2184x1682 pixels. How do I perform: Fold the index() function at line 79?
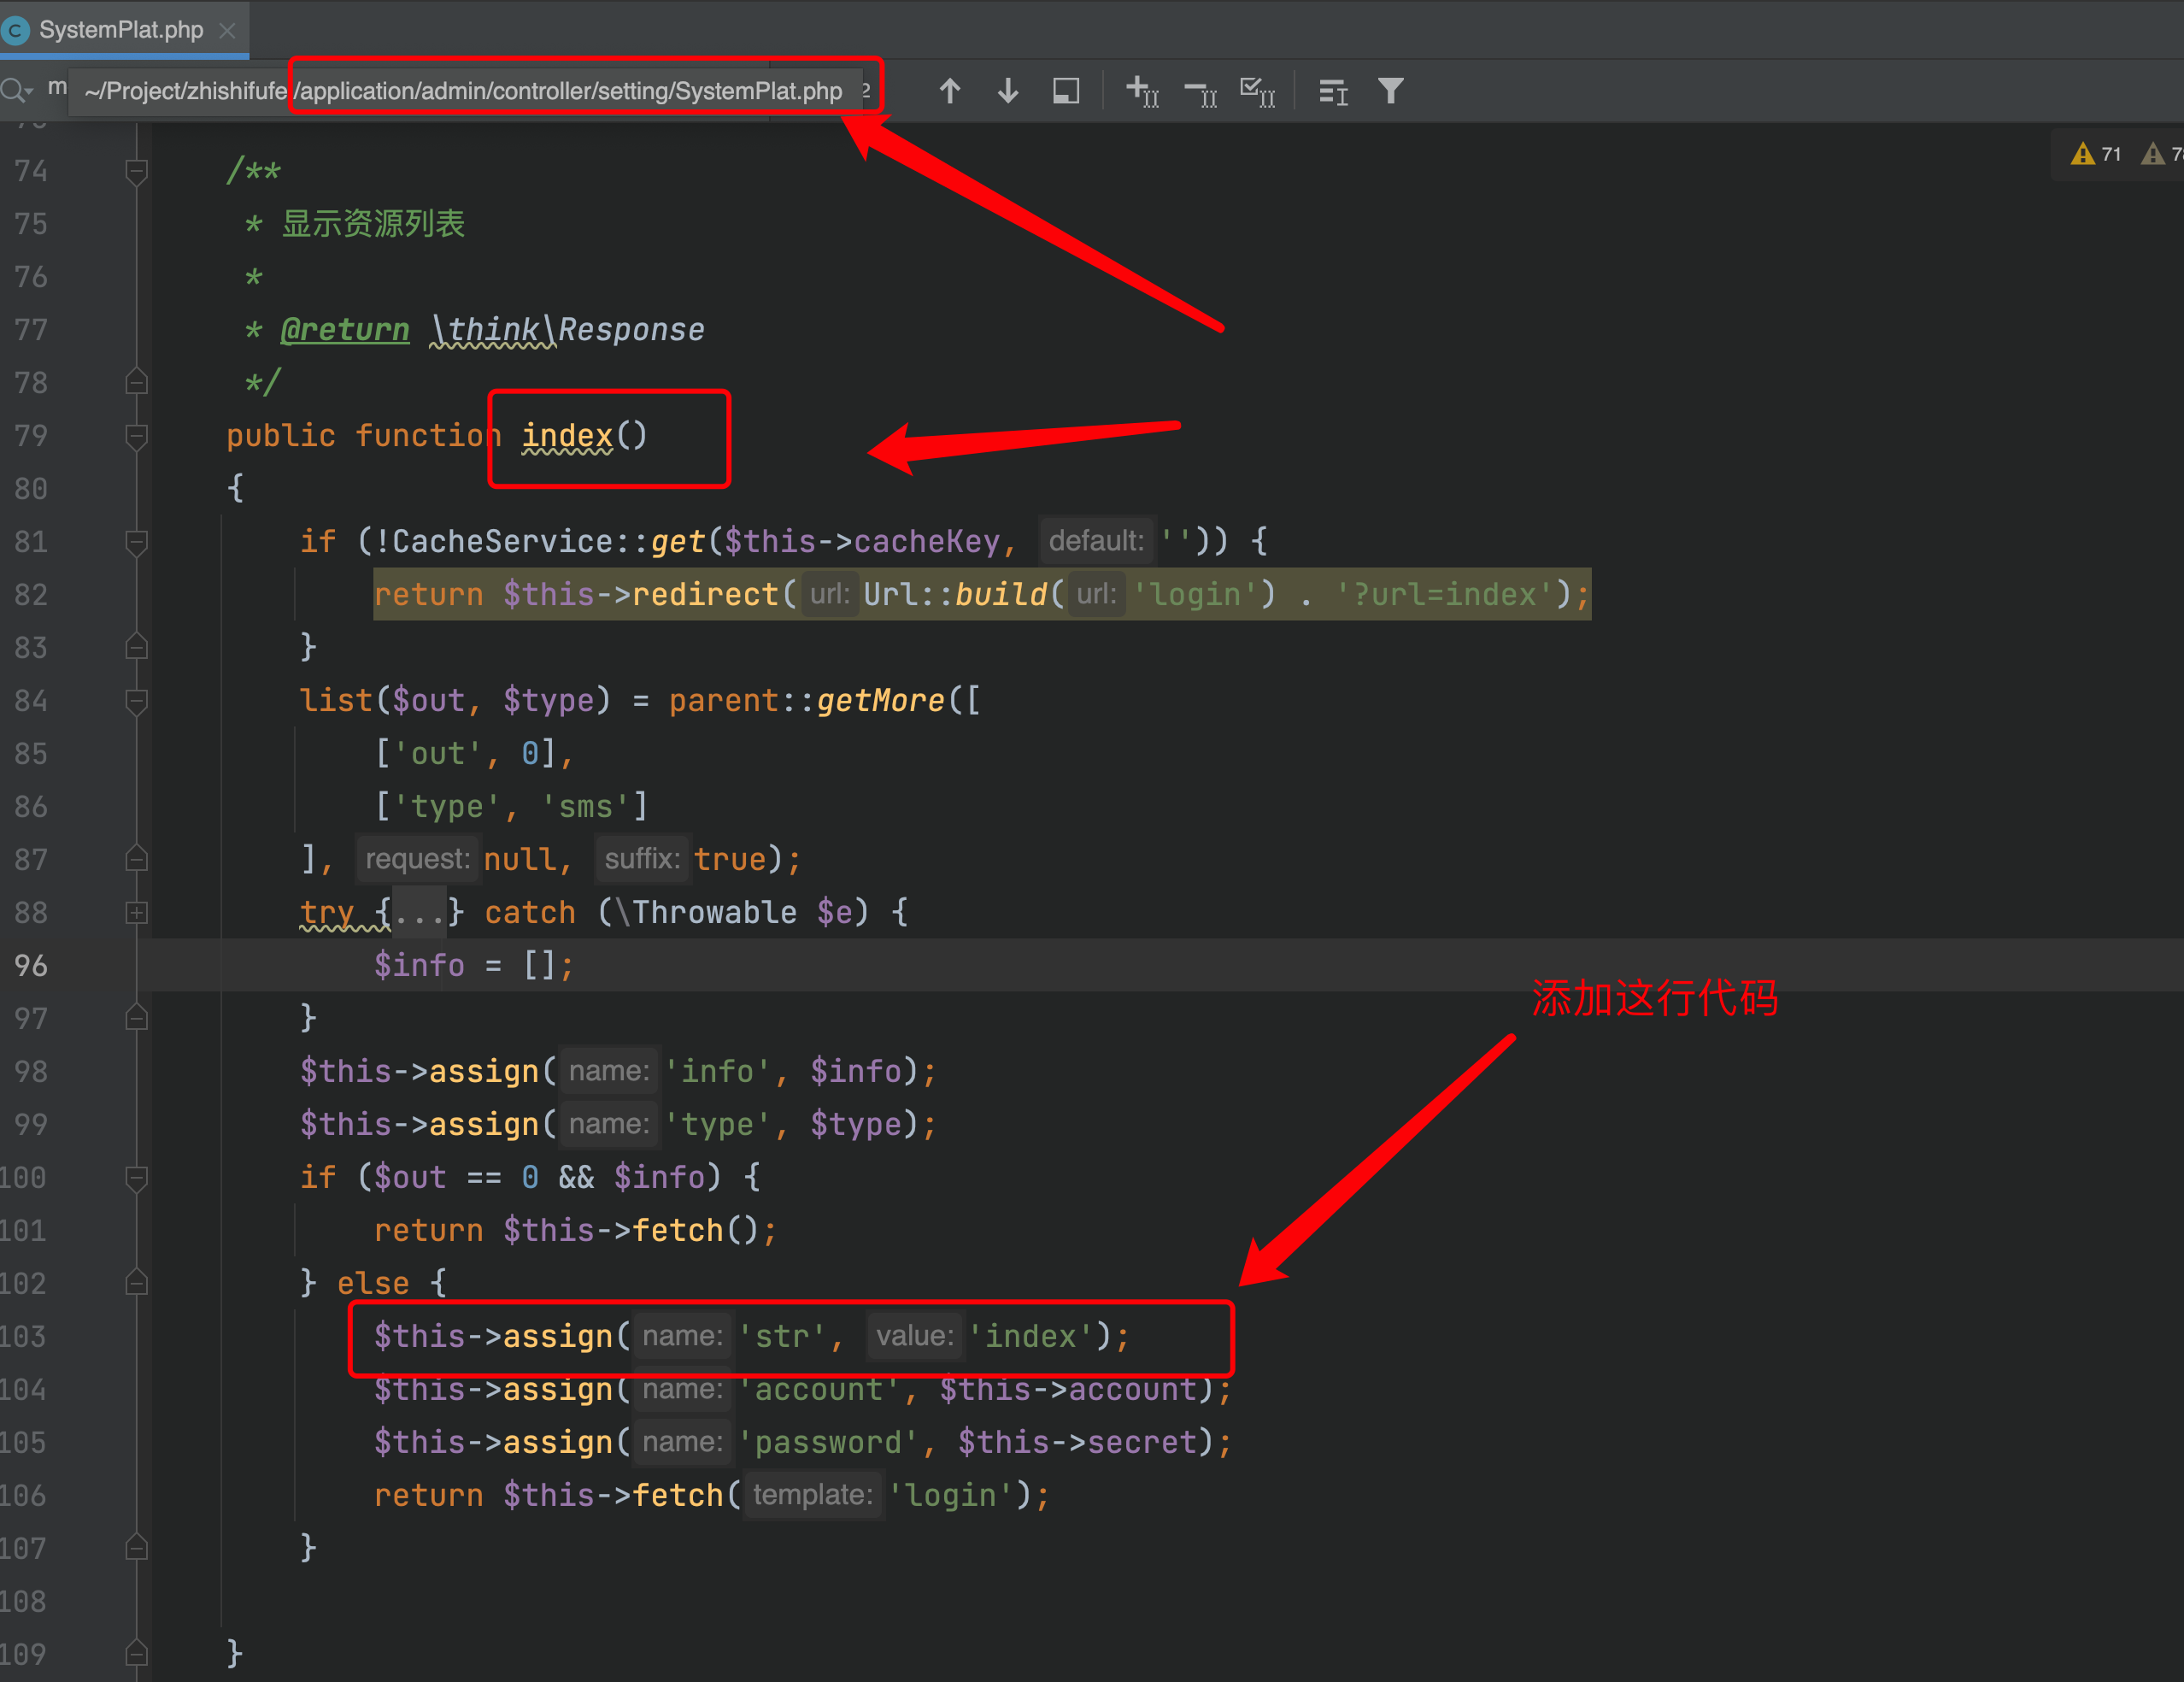[x=137, y=436]
